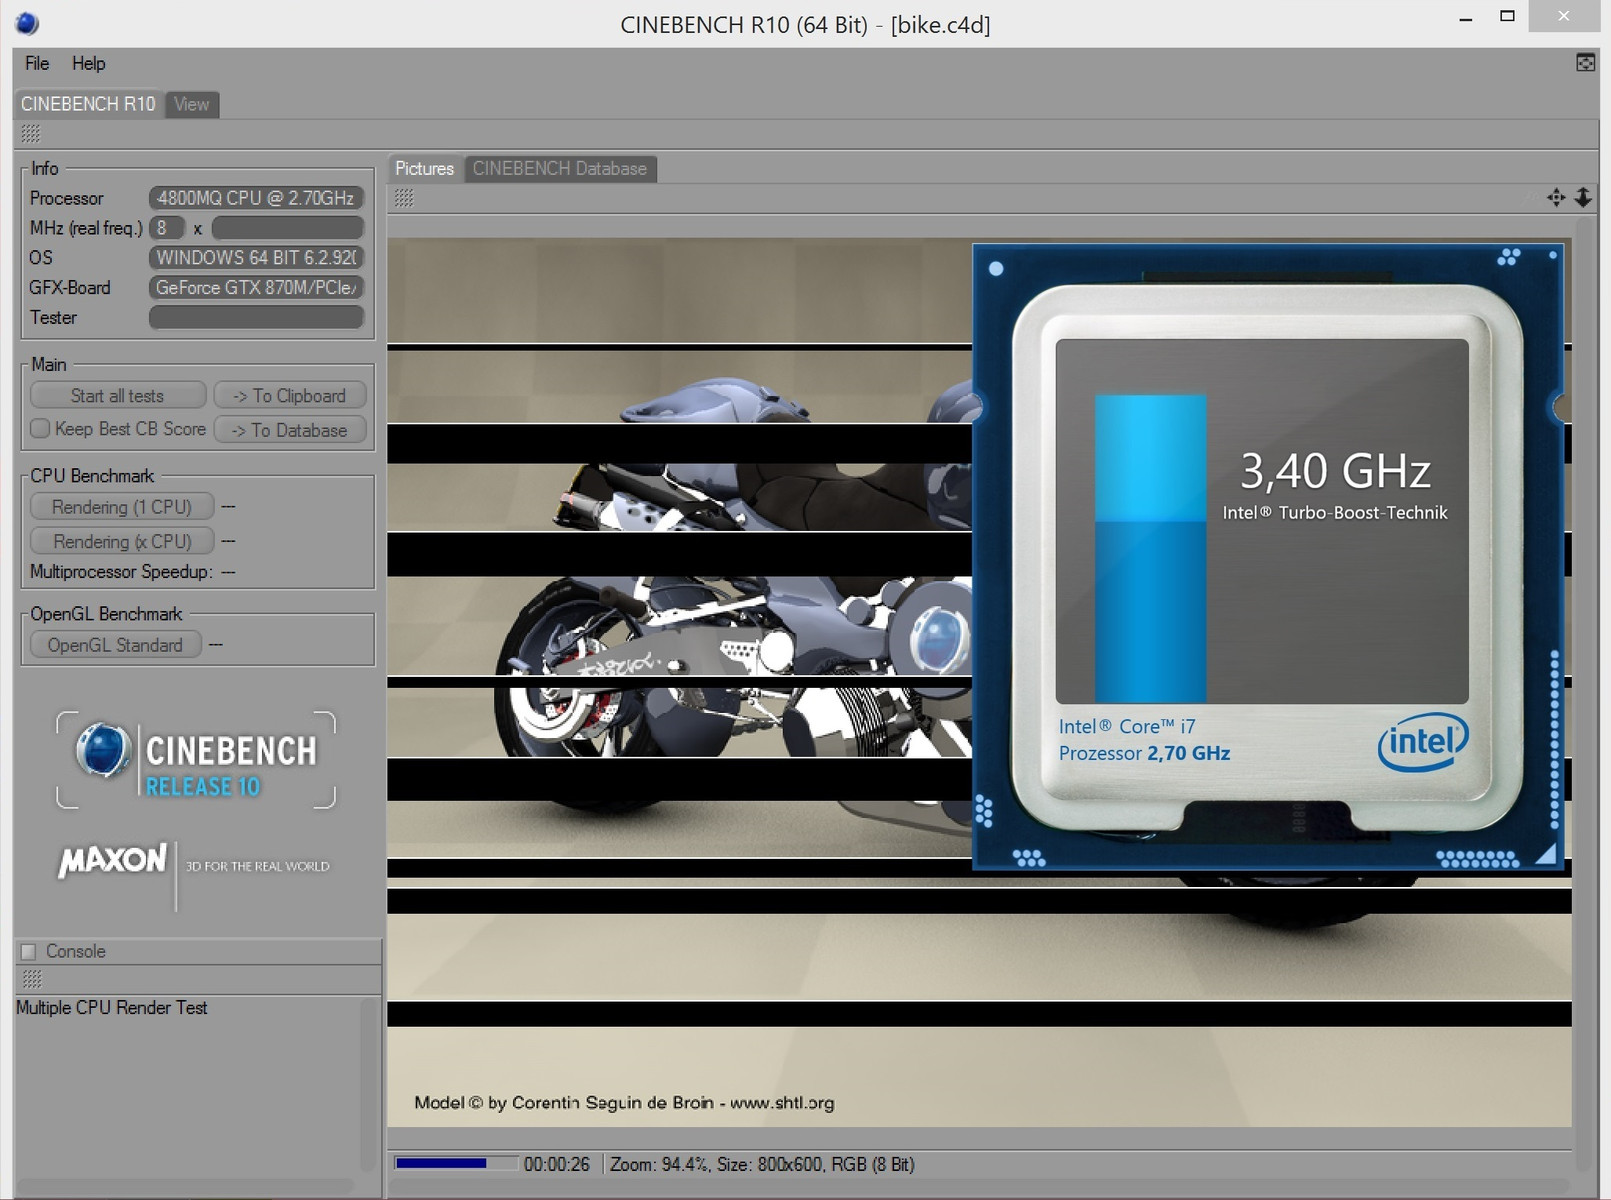The image size is (1611, 1200).
Task: Click the grip handle below Console
Action: tap(32, 978)
